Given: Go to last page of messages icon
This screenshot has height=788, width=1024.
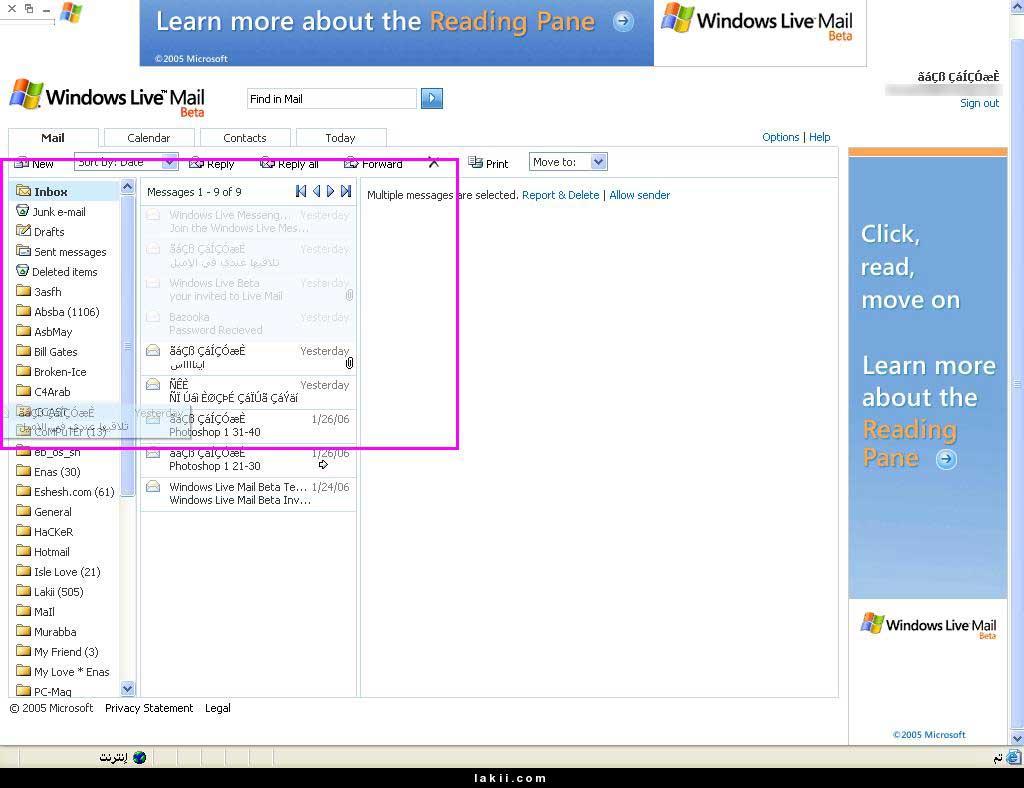Looking at the screenshot, I should (x=346, y=191).
